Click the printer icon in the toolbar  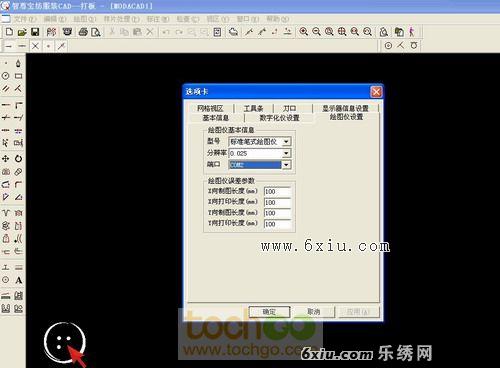point(83,32)
